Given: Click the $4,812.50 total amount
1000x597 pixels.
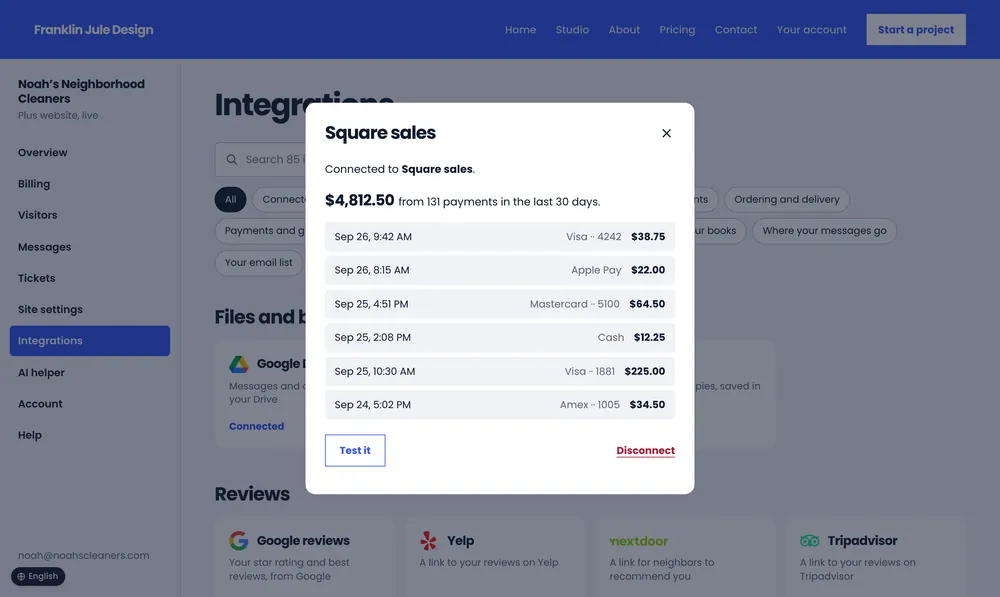Looking at the screenshot, I should 360,200.
